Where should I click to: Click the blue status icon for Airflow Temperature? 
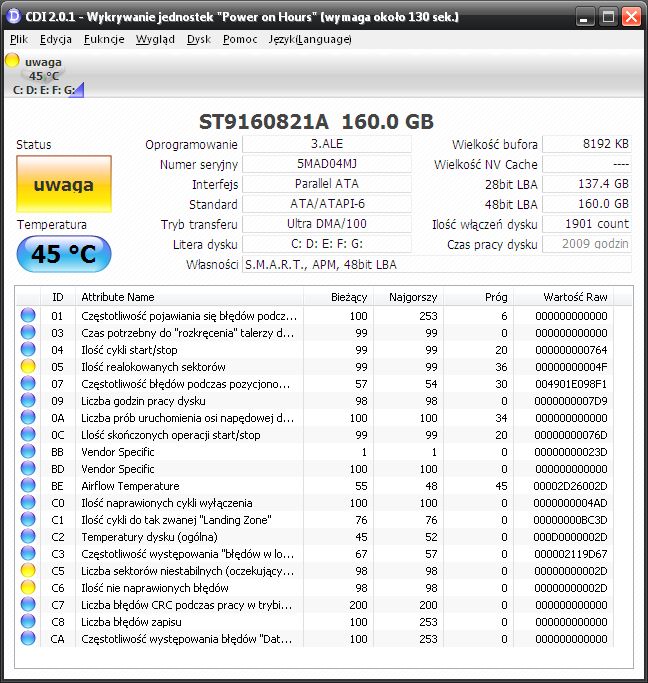tap(28, 486)
